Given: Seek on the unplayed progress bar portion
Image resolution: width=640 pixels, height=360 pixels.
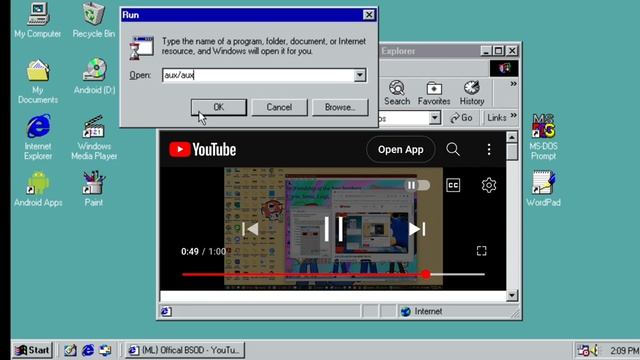Looking at the screenshot, I should pos(458,274).
